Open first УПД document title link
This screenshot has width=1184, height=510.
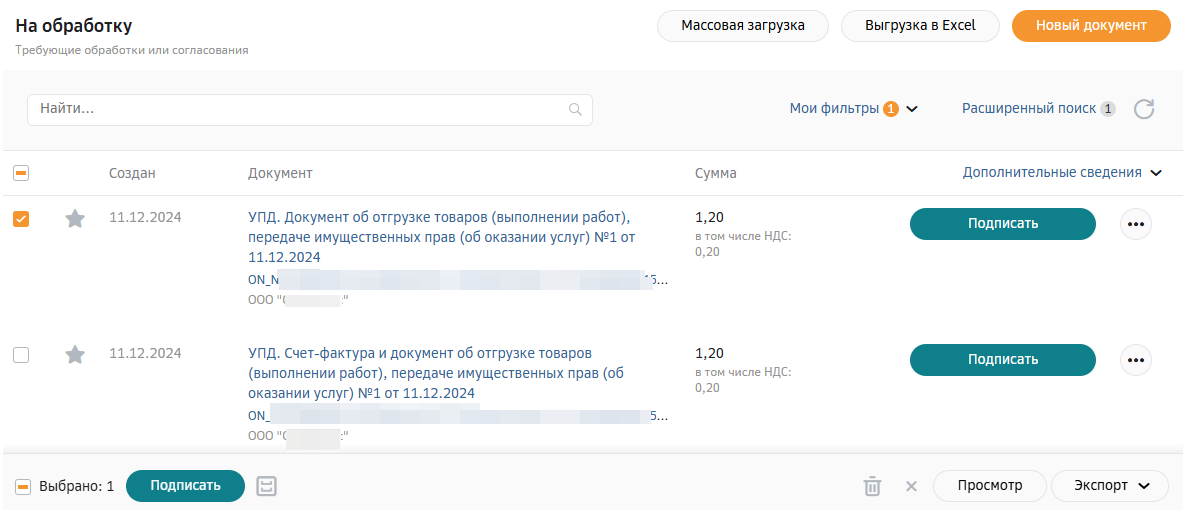(x=439, y=238)
